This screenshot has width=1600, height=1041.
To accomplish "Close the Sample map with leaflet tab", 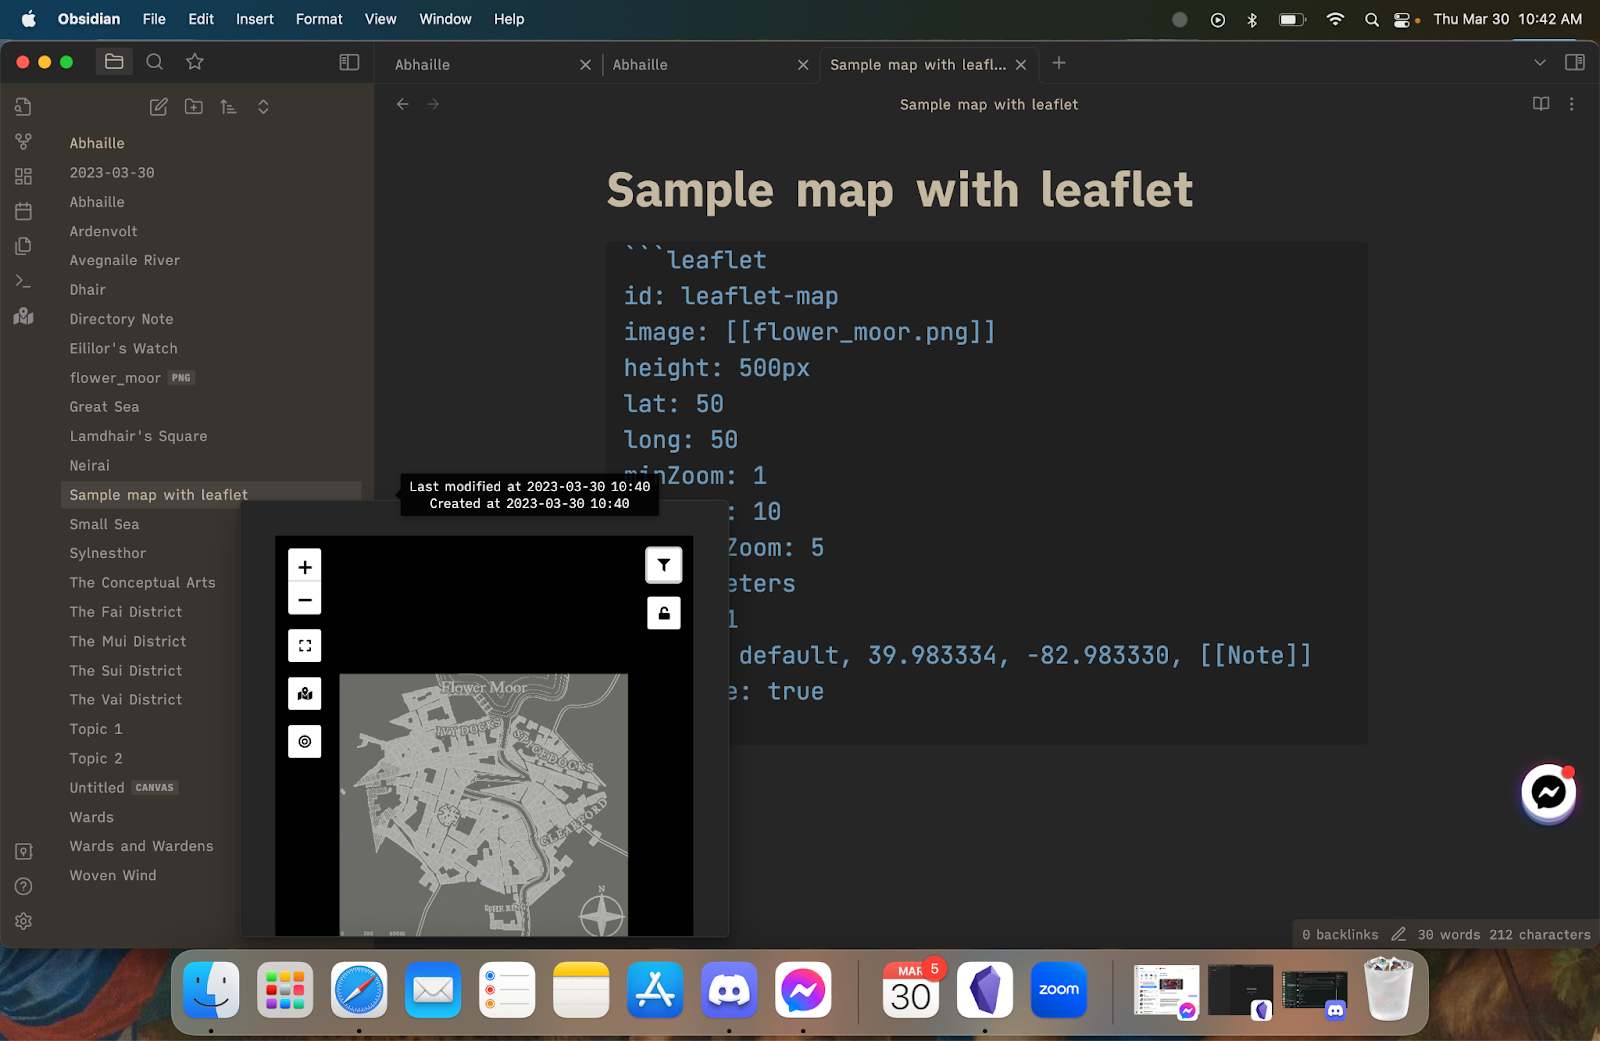I will [1021, 64].
